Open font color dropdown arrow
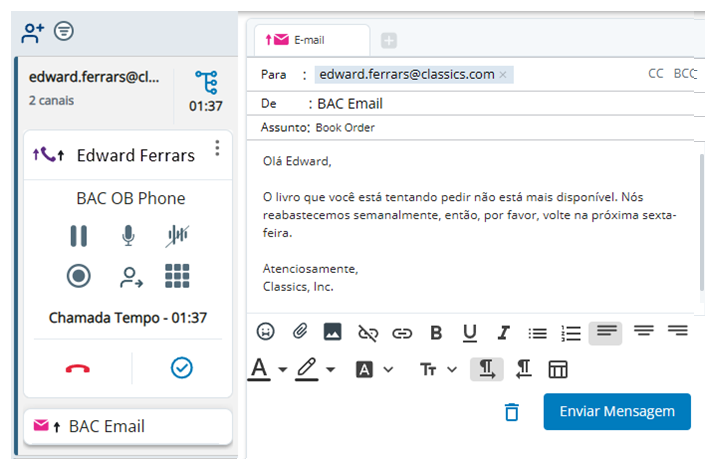This screenshot has height=470, width=705. click(x=282, y=370)
